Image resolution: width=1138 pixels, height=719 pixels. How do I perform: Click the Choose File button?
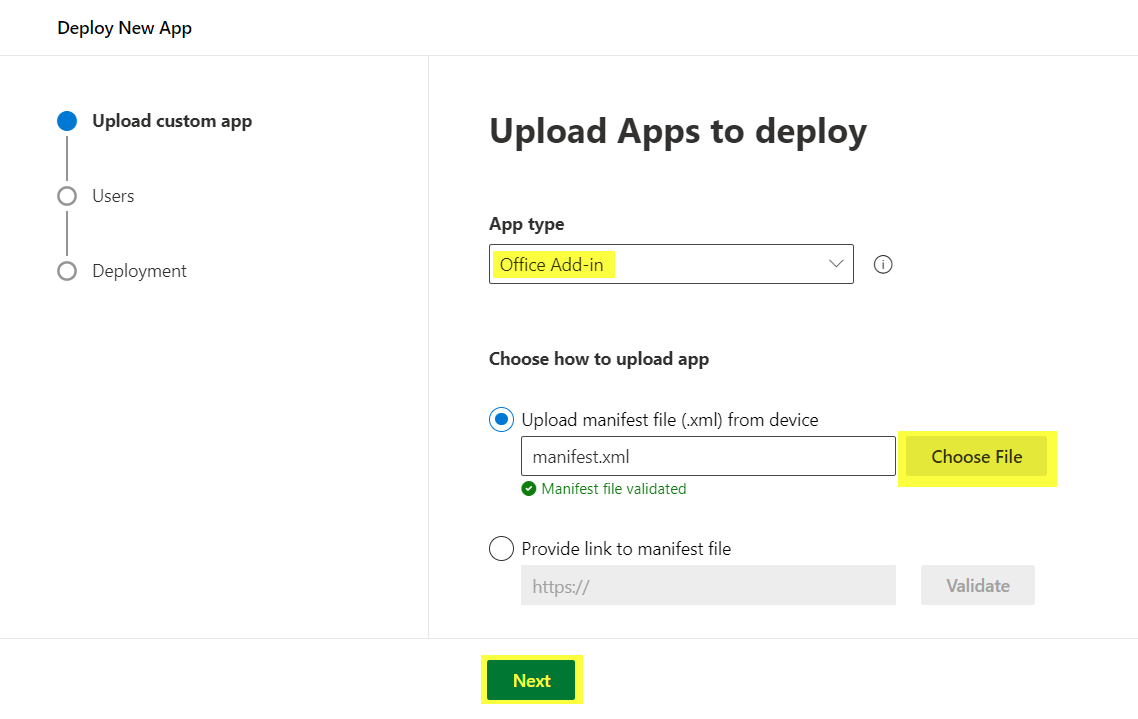976,456
